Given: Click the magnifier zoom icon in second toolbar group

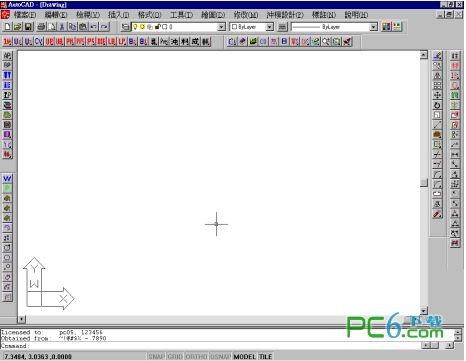Looking at the screenshot, I should coord(326,42).
